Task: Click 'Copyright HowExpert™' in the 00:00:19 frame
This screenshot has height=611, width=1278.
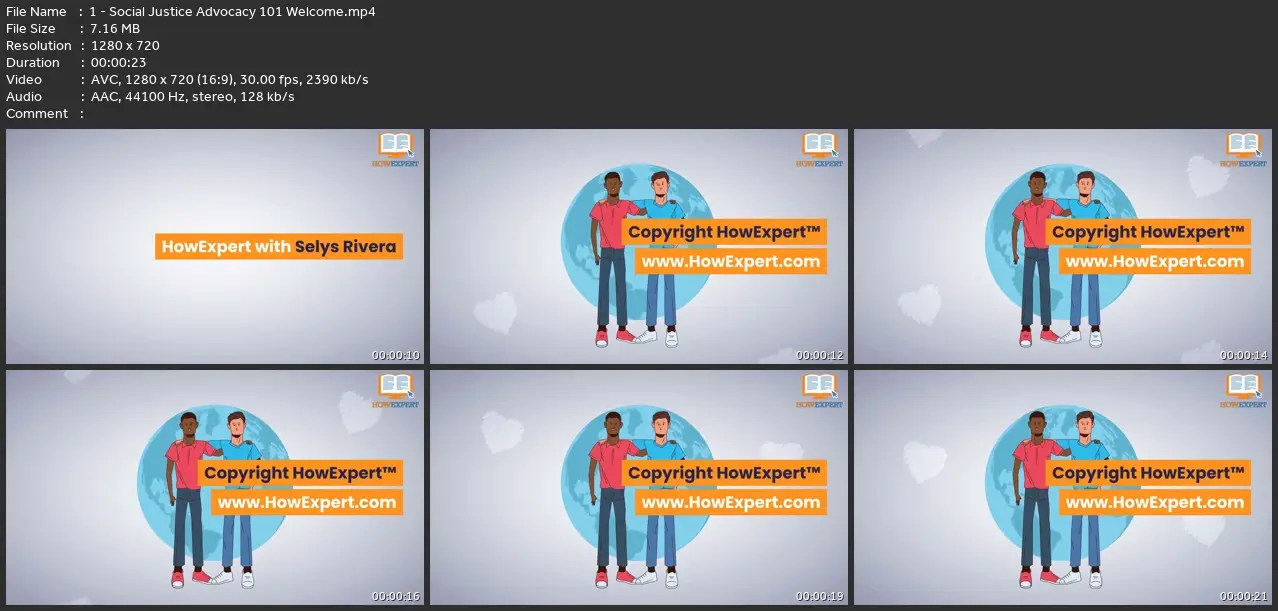Action: click(724, 473)
